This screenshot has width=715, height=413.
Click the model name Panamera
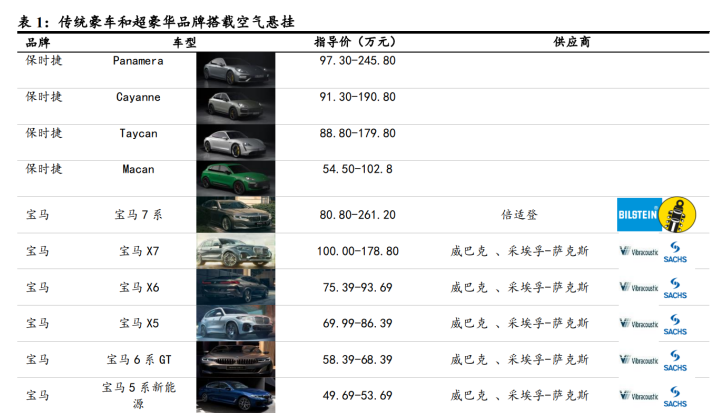138,61
